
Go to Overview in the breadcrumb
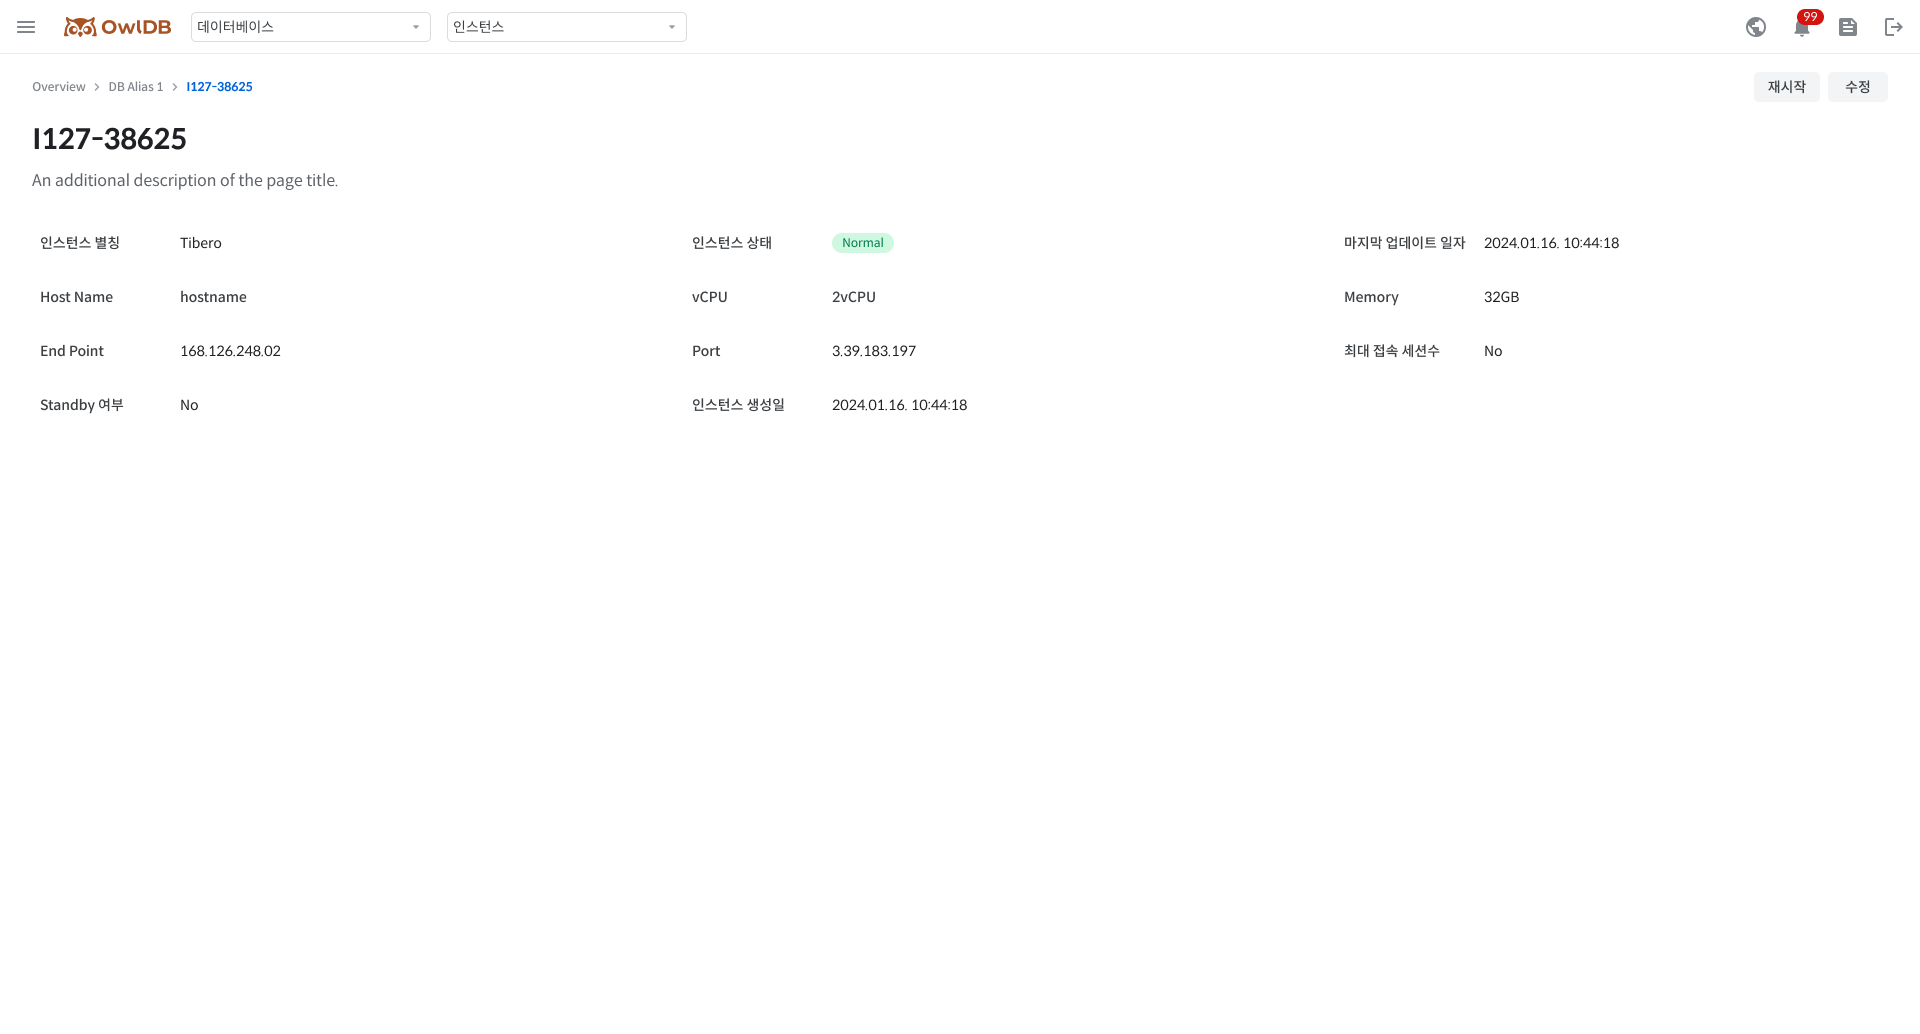[x=59, y=87]
